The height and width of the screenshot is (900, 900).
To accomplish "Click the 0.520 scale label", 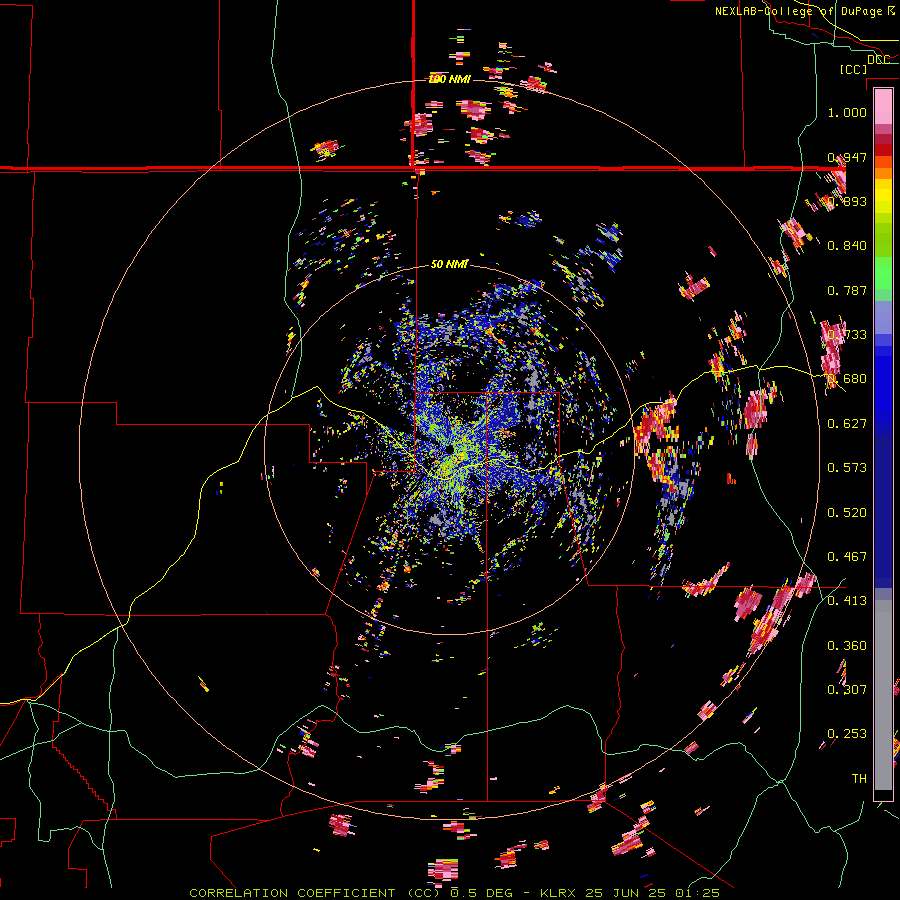I will click(847, 513).
